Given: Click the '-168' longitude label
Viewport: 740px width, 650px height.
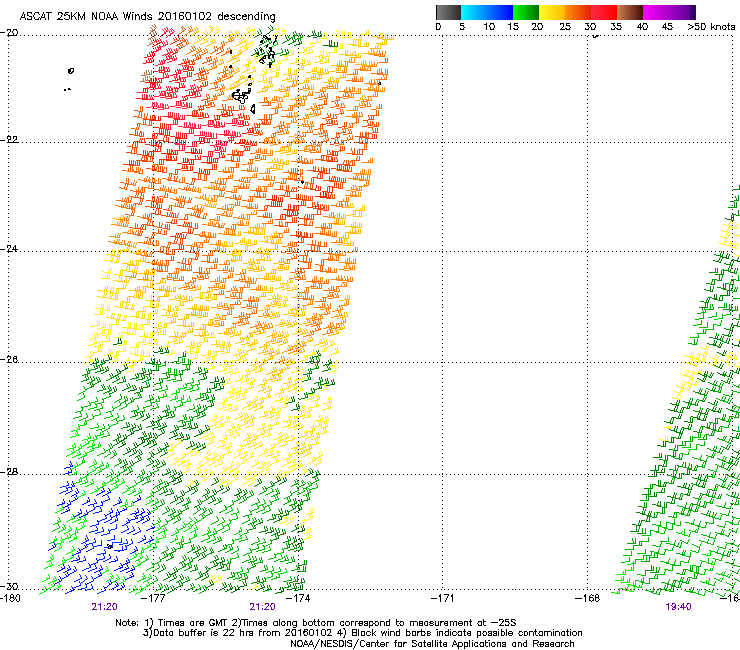Looking at the screenshot, I should coord(588,598).
